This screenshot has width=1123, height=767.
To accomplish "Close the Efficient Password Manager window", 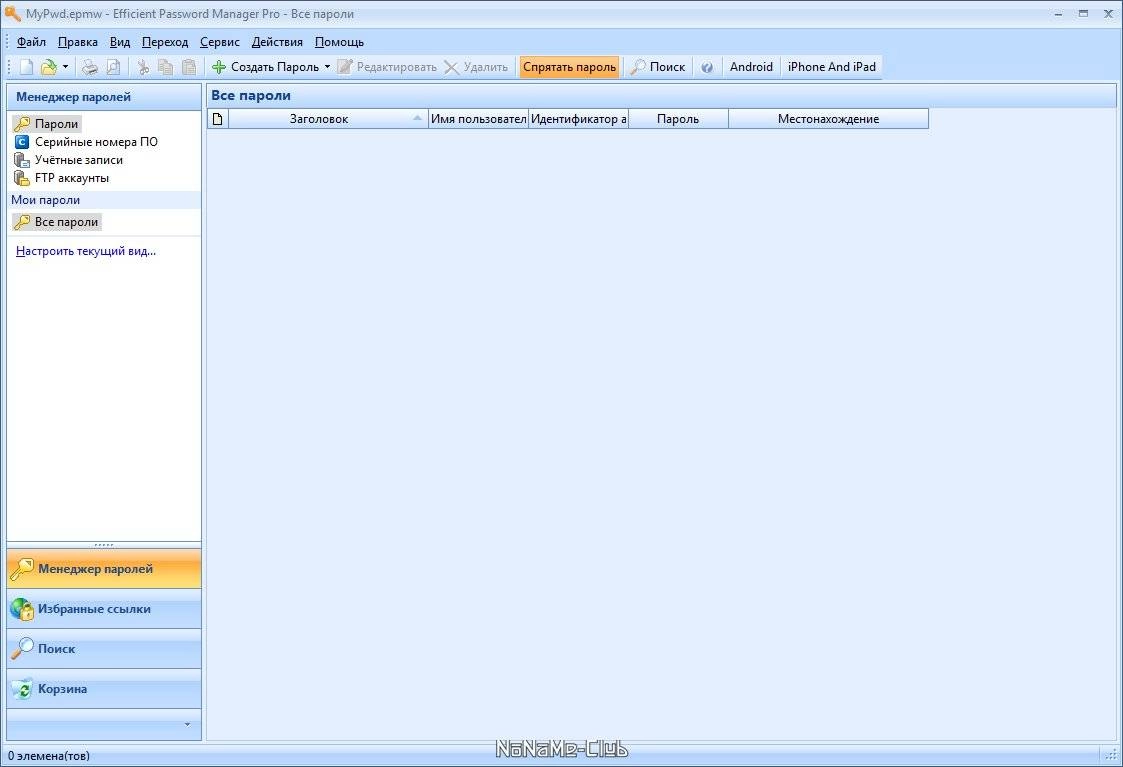I will coord(1108,14).
